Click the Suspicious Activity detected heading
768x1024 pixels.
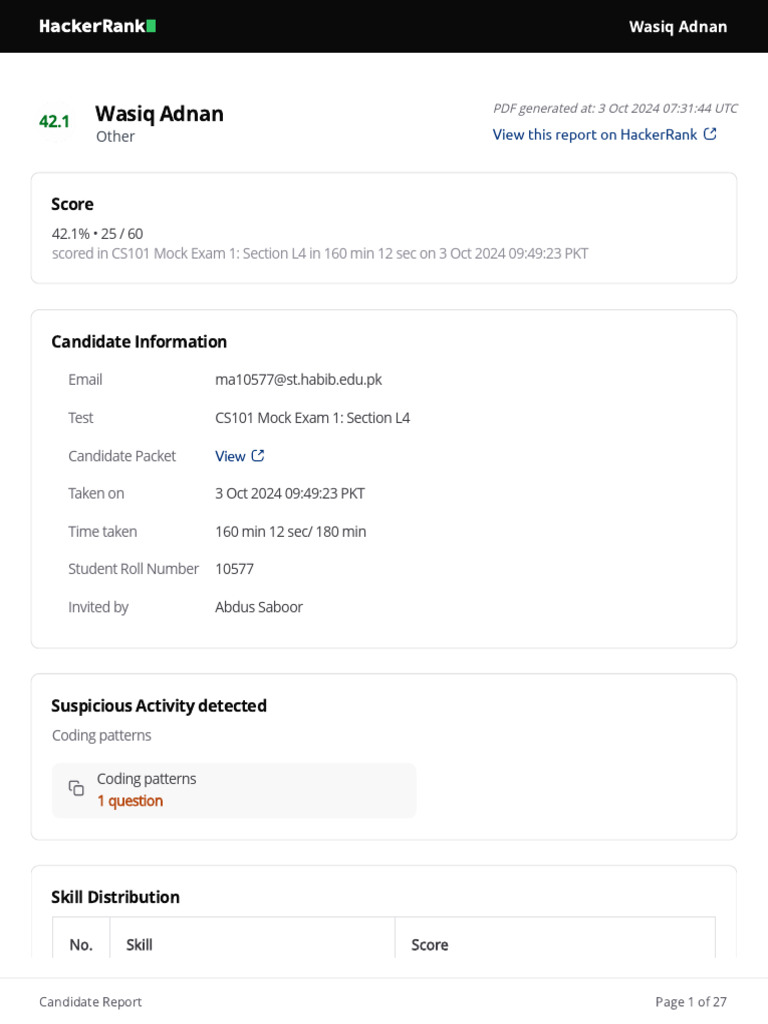pyautogui.click(x=159, y=705)
